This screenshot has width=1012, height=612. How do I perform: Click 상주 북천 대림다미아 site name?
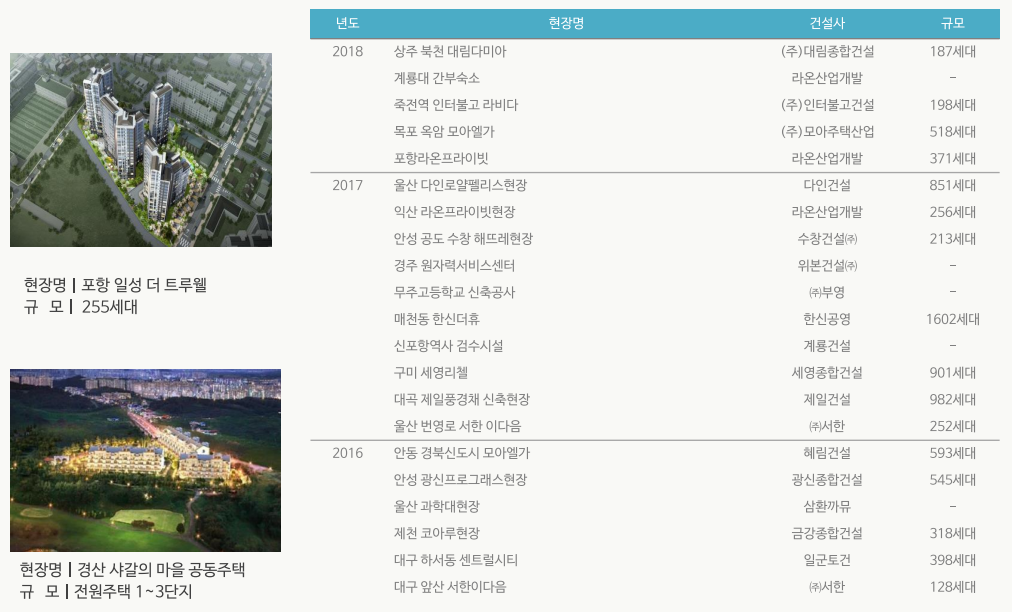click(x=450, y=52)
